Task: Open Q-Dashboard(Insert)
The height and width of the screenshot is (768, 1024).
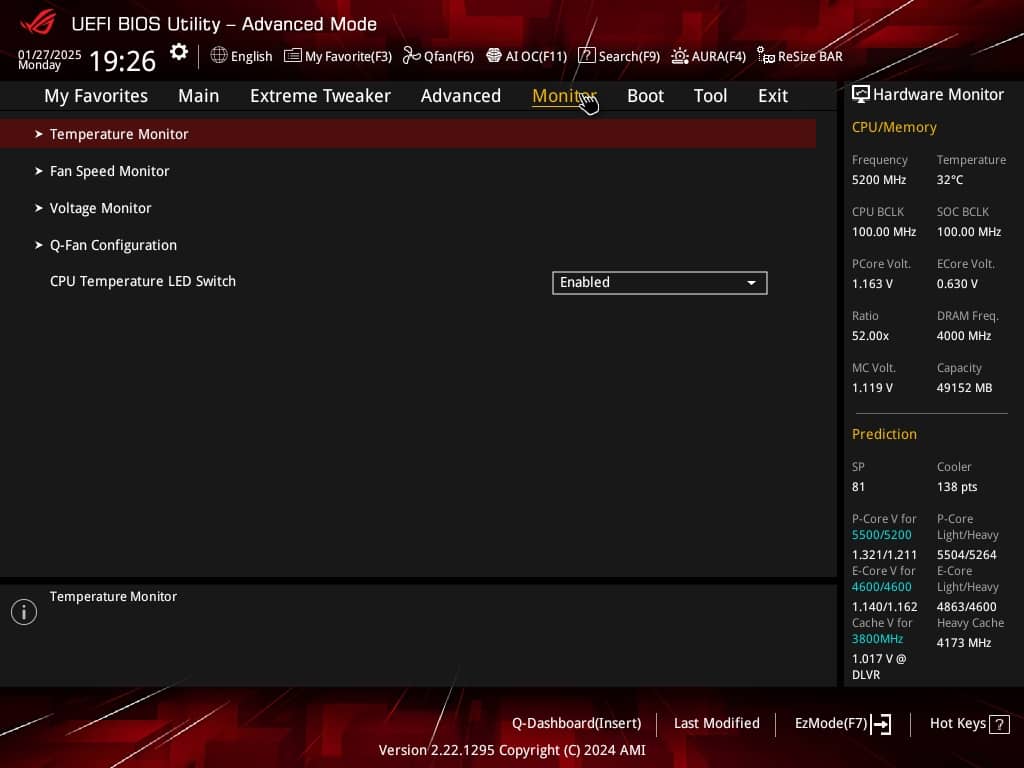Action: coord(577,724)
